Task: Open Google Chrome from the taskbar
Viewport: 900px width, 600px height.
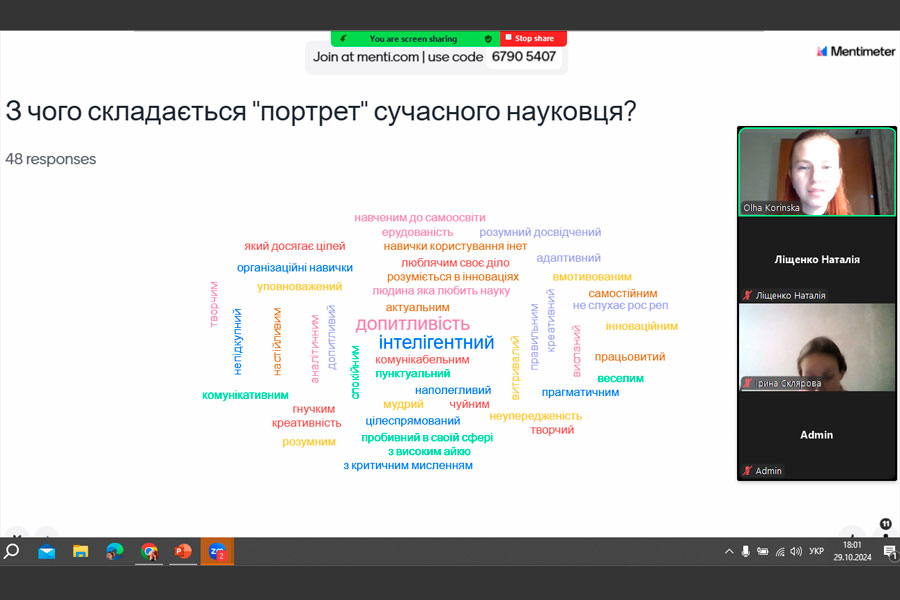Action: [x=149, y=551]
